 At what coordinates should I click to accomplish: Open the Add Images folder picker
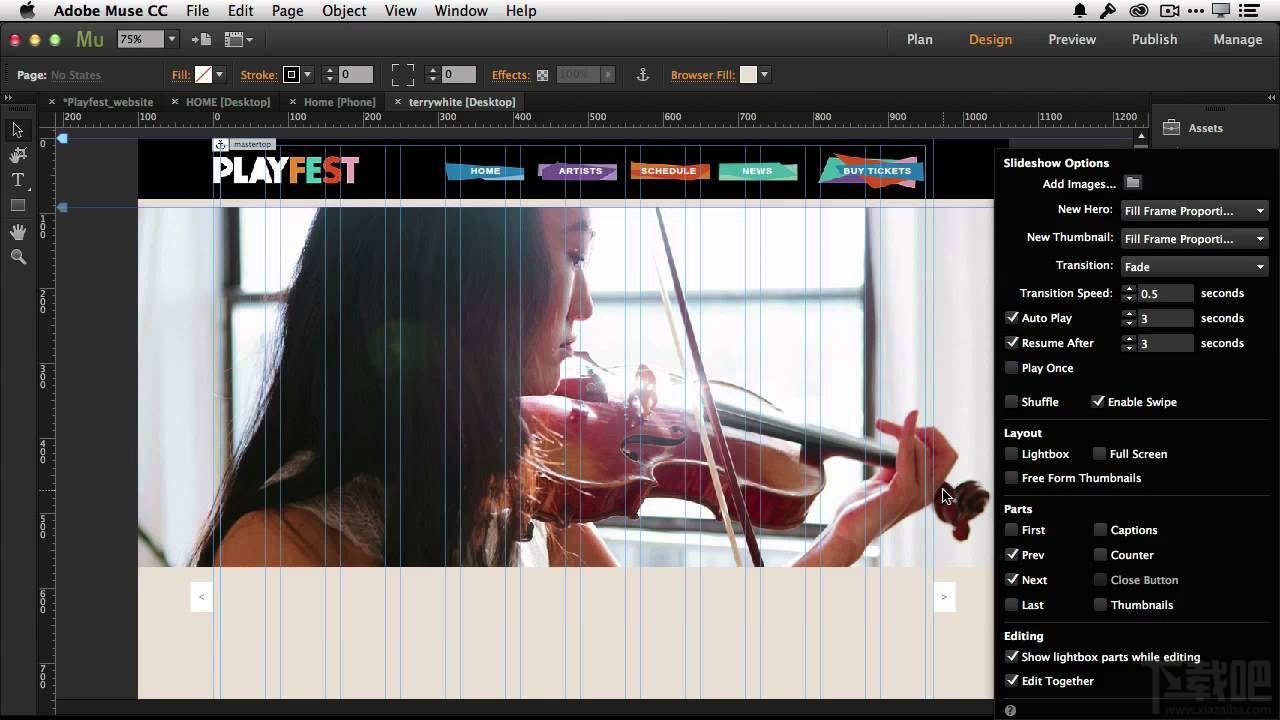pyautogui.click(x=1135, y=183)
